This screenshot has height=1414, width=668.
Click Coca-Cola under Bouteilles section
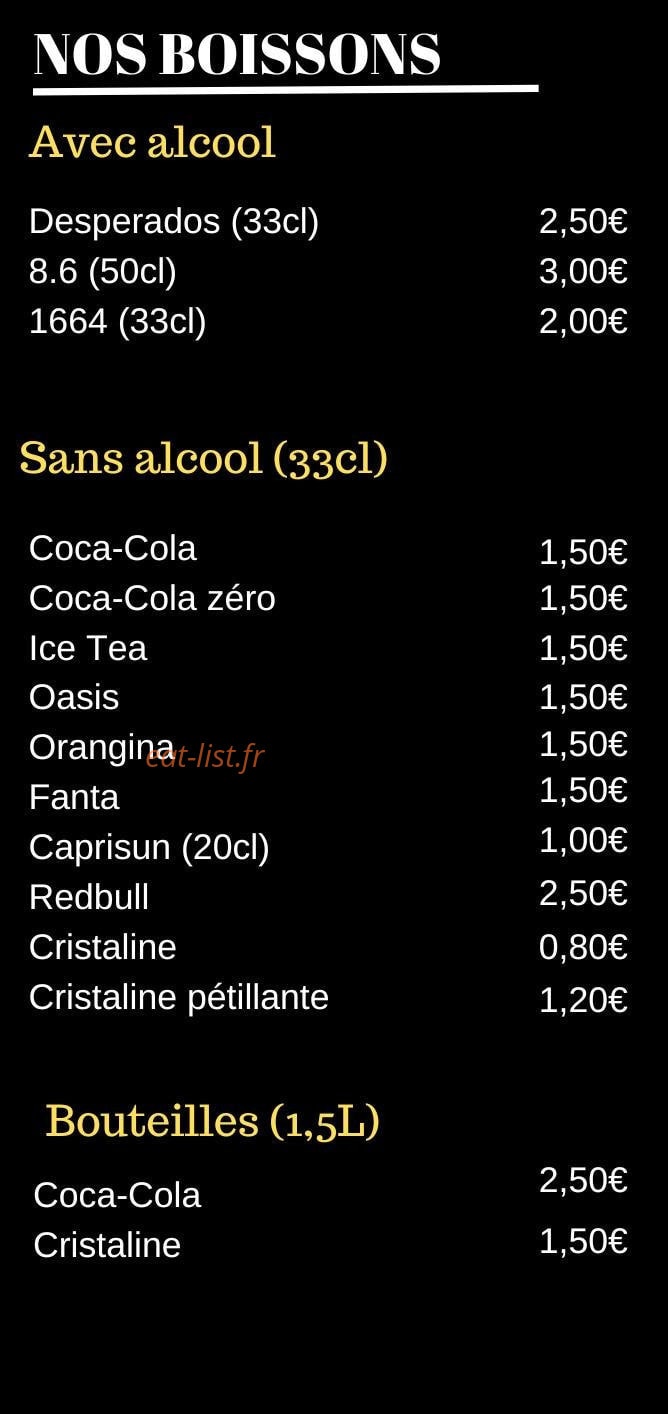117,1195
